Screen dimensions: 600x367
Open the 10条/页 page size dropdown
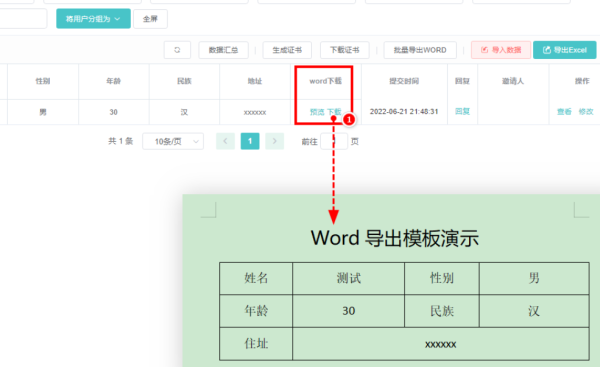coord(173,142)
